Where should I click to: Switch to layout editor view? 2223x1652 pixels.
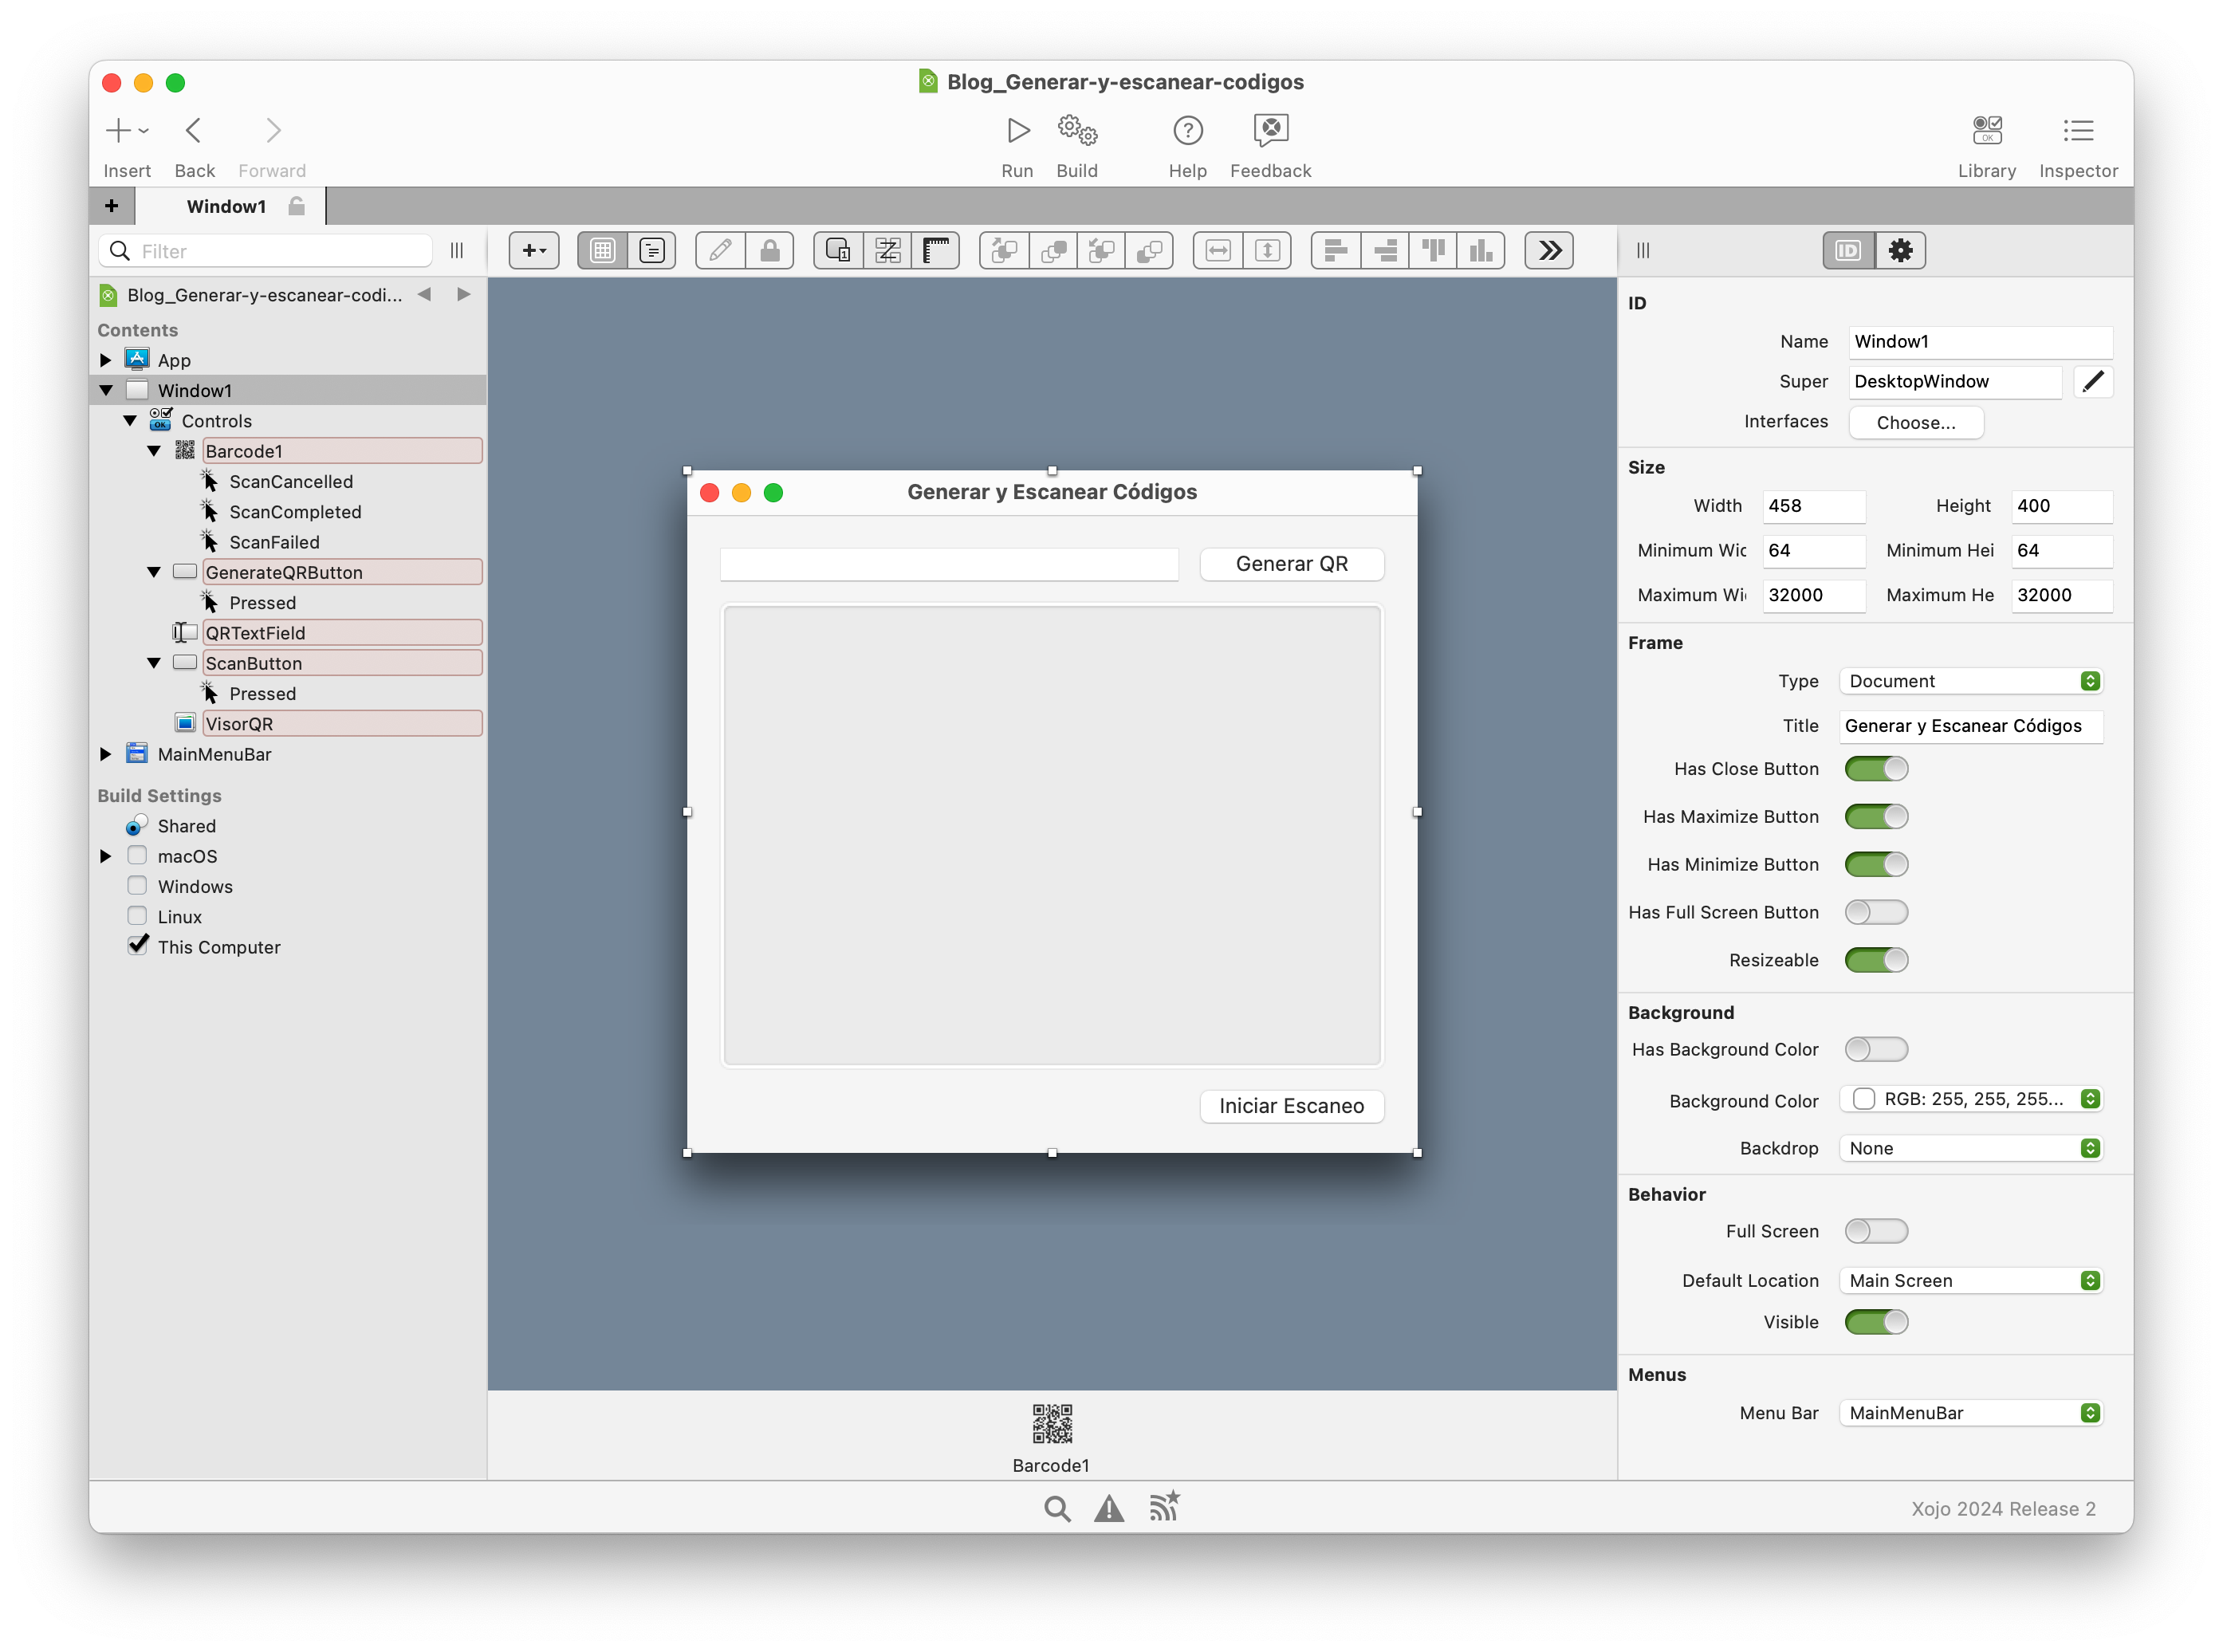coord(602,250)
